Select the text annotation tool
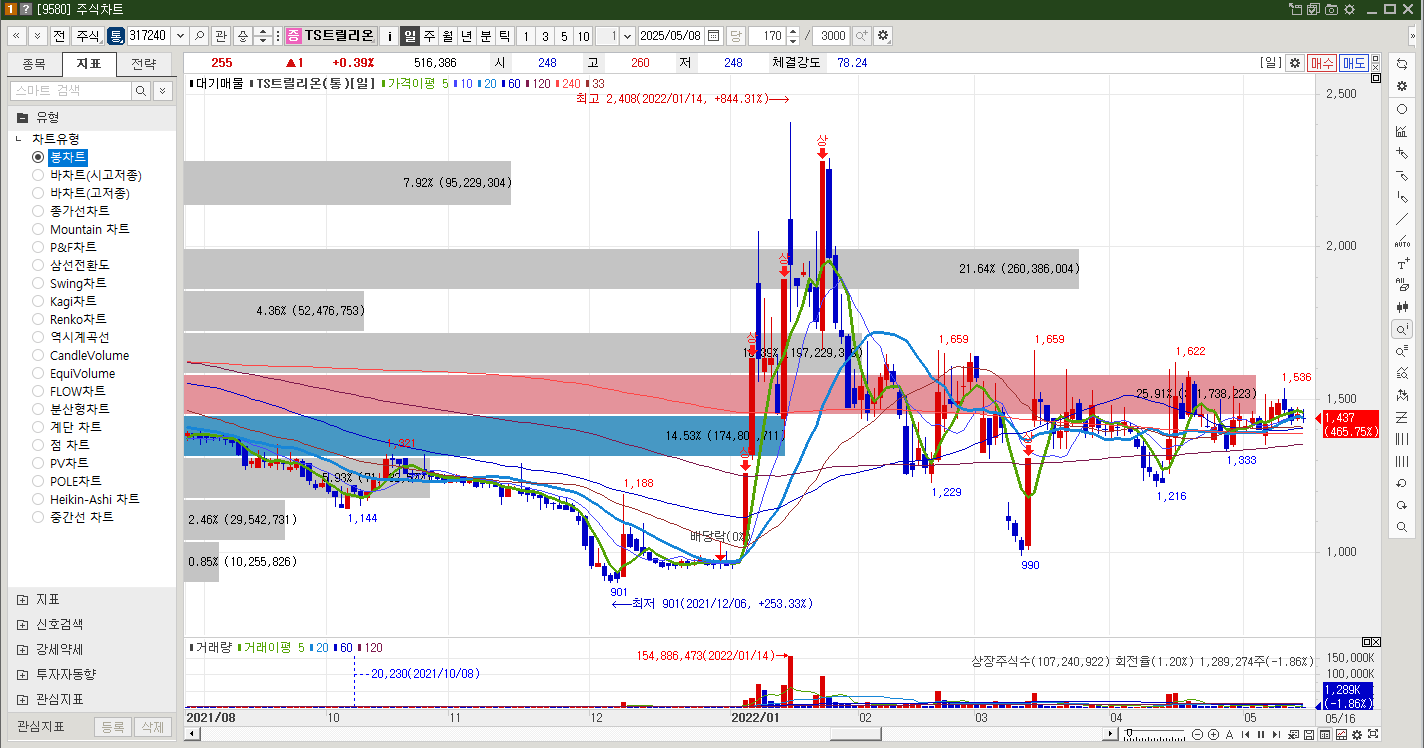Screen dimensions: 1424x748 click(1401, 263)
